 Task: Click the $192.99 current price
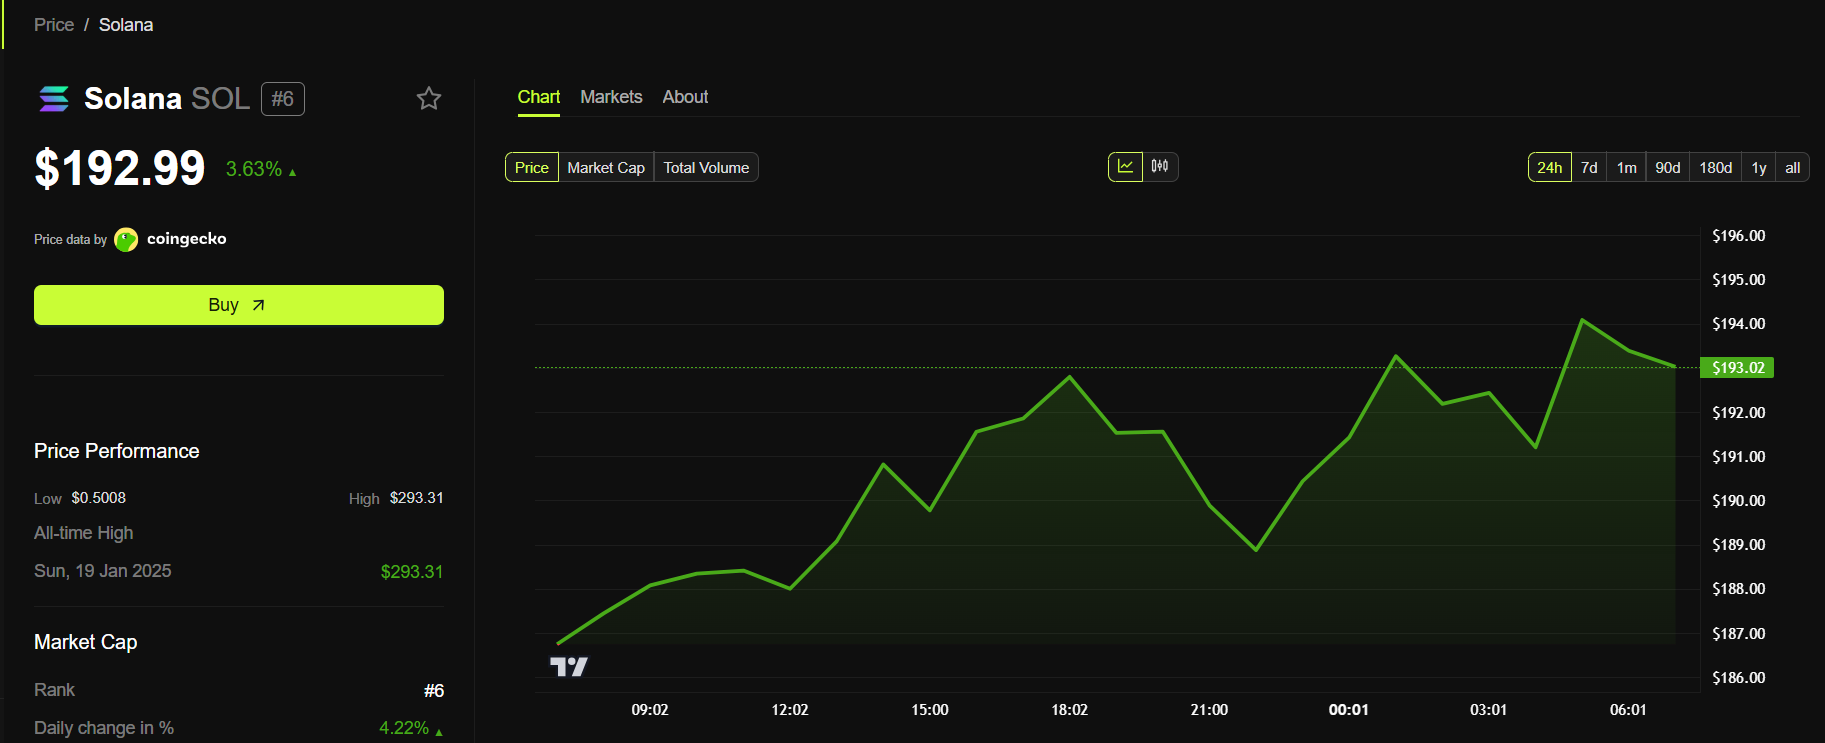120,168
